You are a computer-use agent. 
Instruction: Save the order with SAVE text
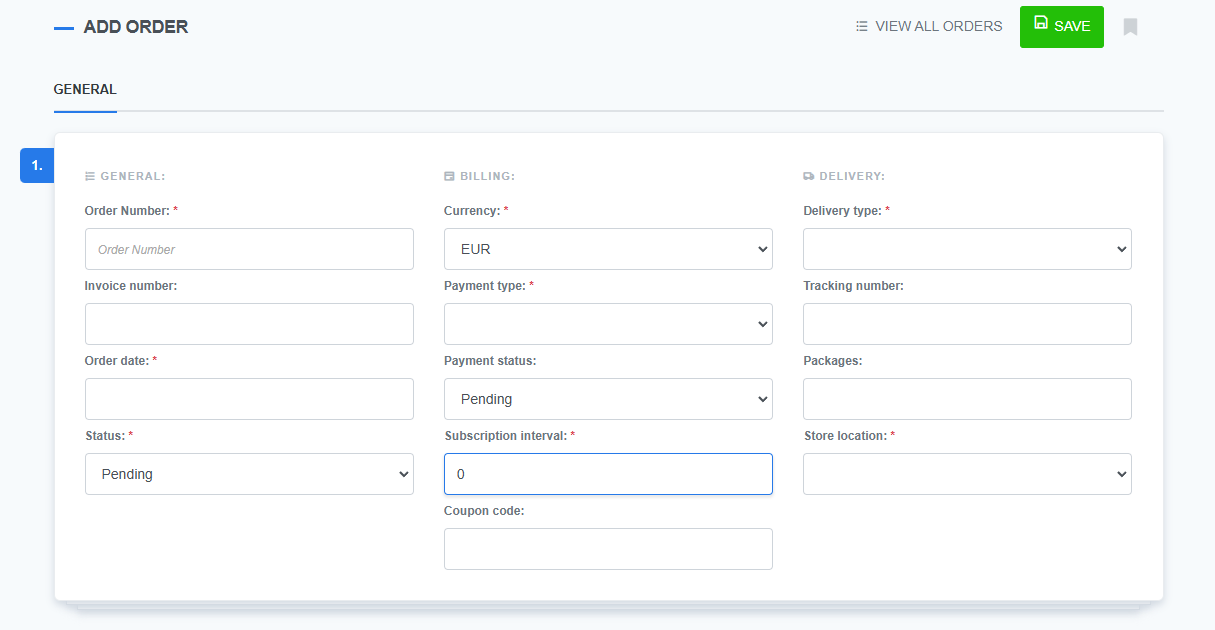click(x=1072, y=27)
